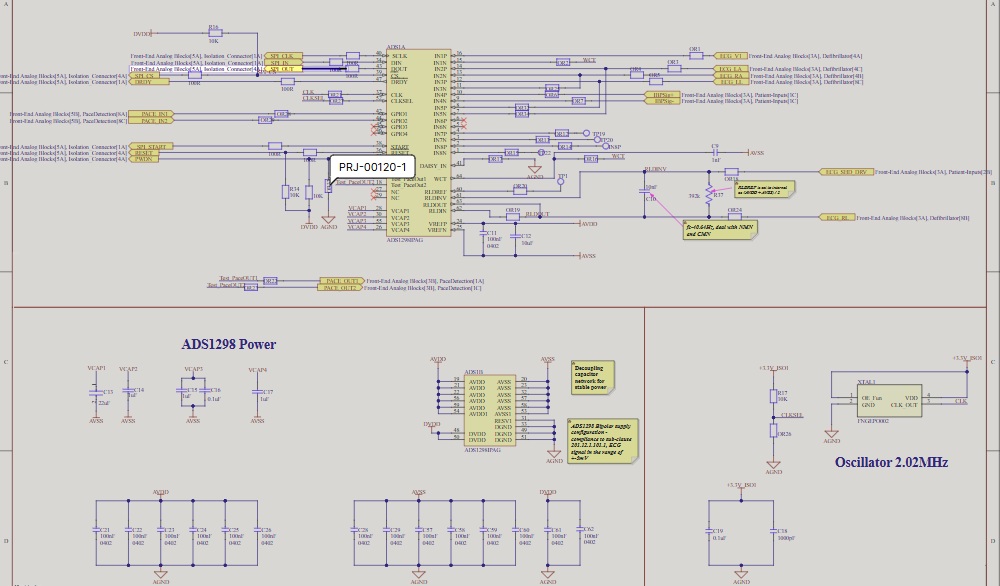Select the ECG_V1 port
This screenshot has height=586, width=1000.
[x=730, y=56]
